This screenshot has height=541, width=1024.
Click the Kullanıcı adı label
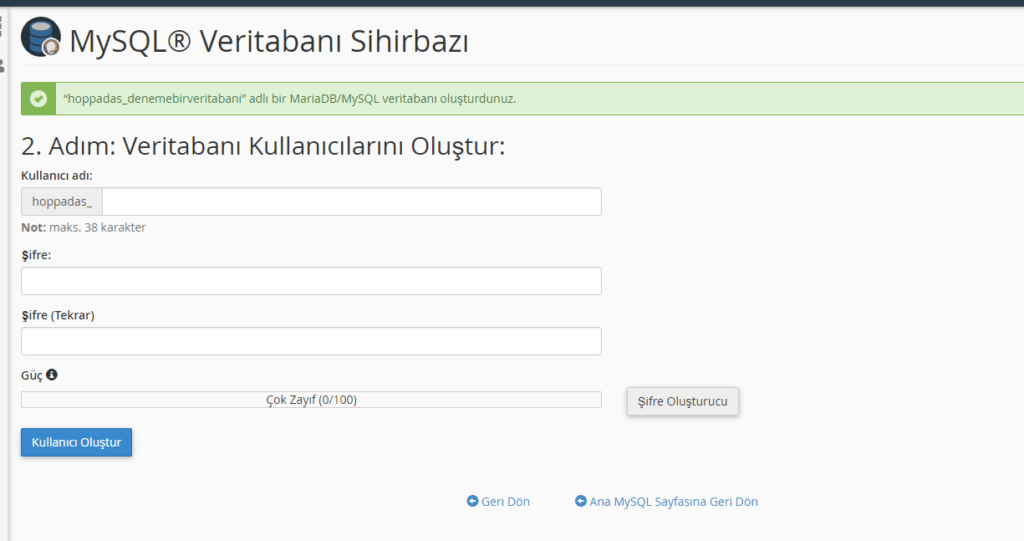coord(57,176)
